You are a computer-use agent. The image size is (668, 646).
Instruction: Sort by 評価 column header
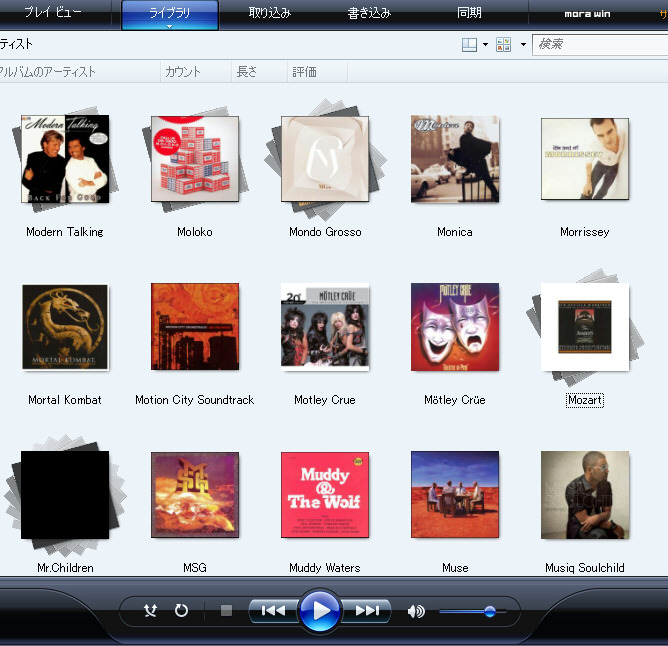click(x=317, y=72)
